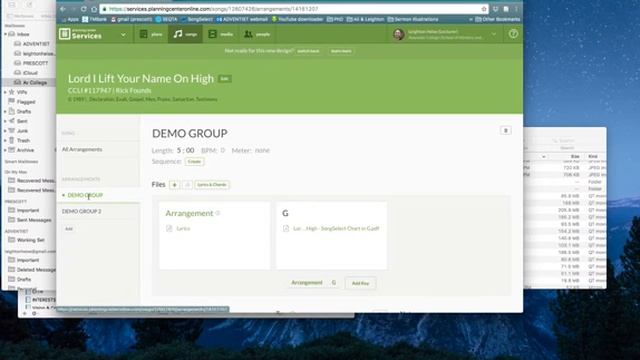This screenshot has height=360, width=640.
Task: Open the people tab in the Services navbar
Action: [x=257, y=34]
